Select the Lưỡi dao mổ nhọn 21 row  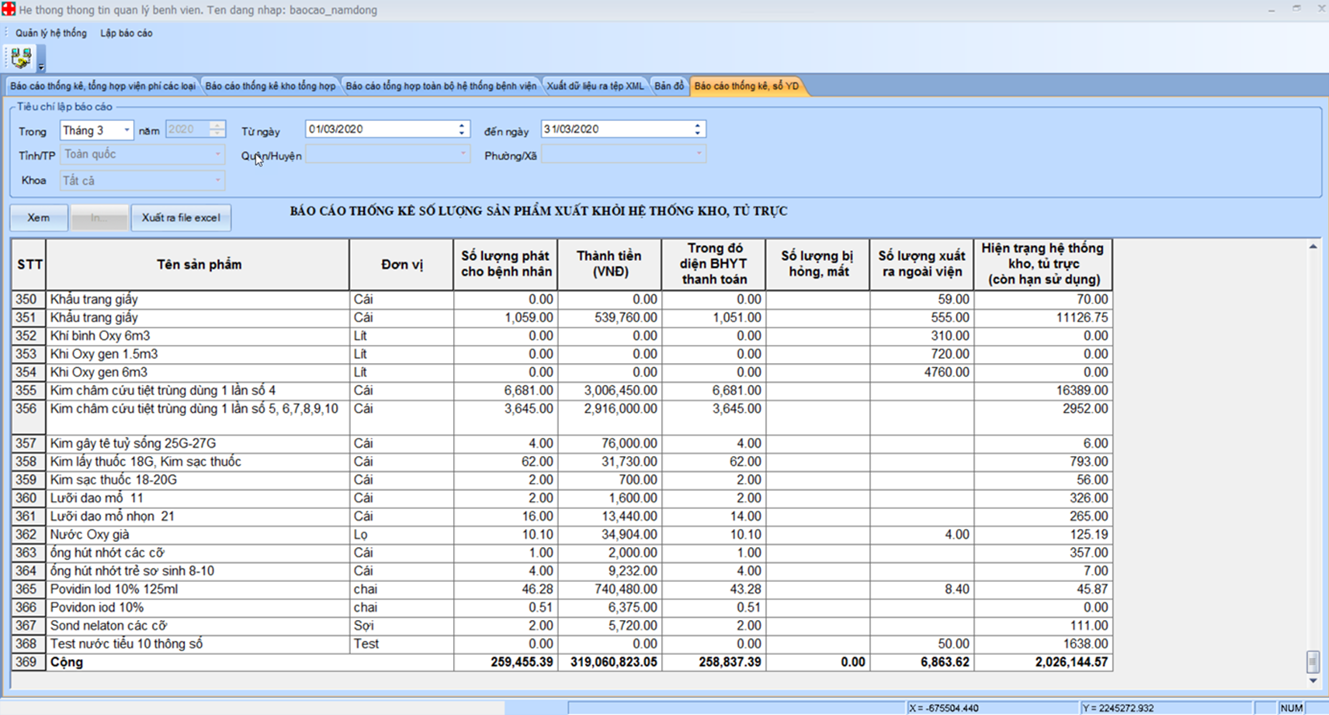point(562,516)
